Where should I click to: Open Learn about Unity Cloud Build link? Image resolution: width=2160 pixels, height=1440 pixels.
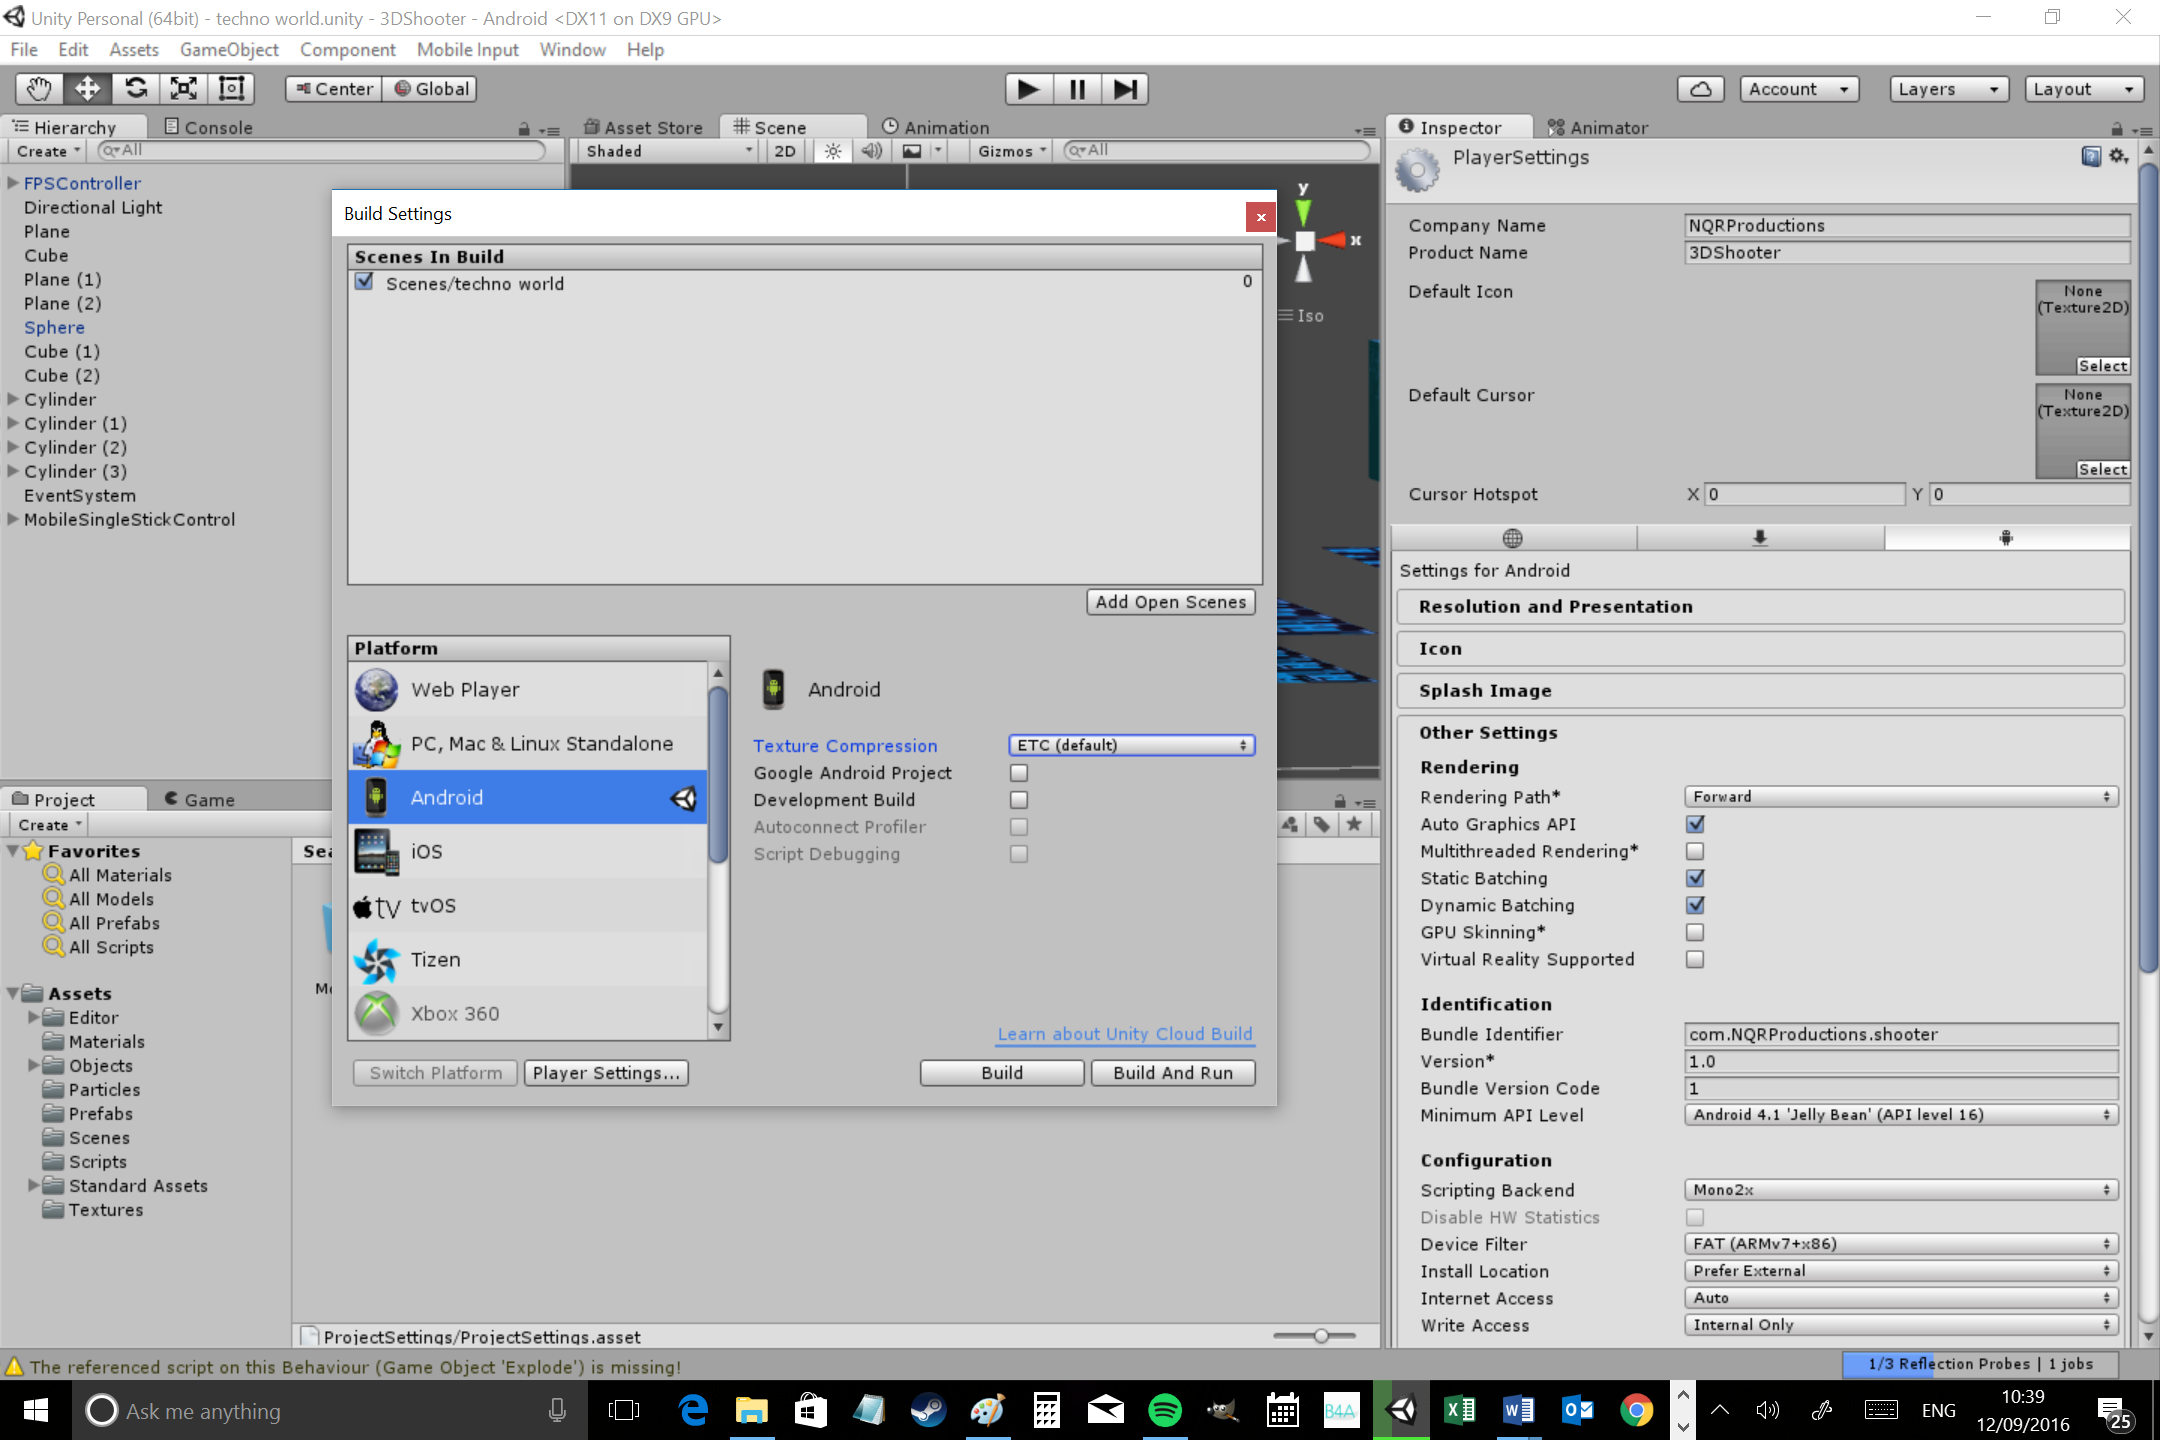[1124, 1034]
